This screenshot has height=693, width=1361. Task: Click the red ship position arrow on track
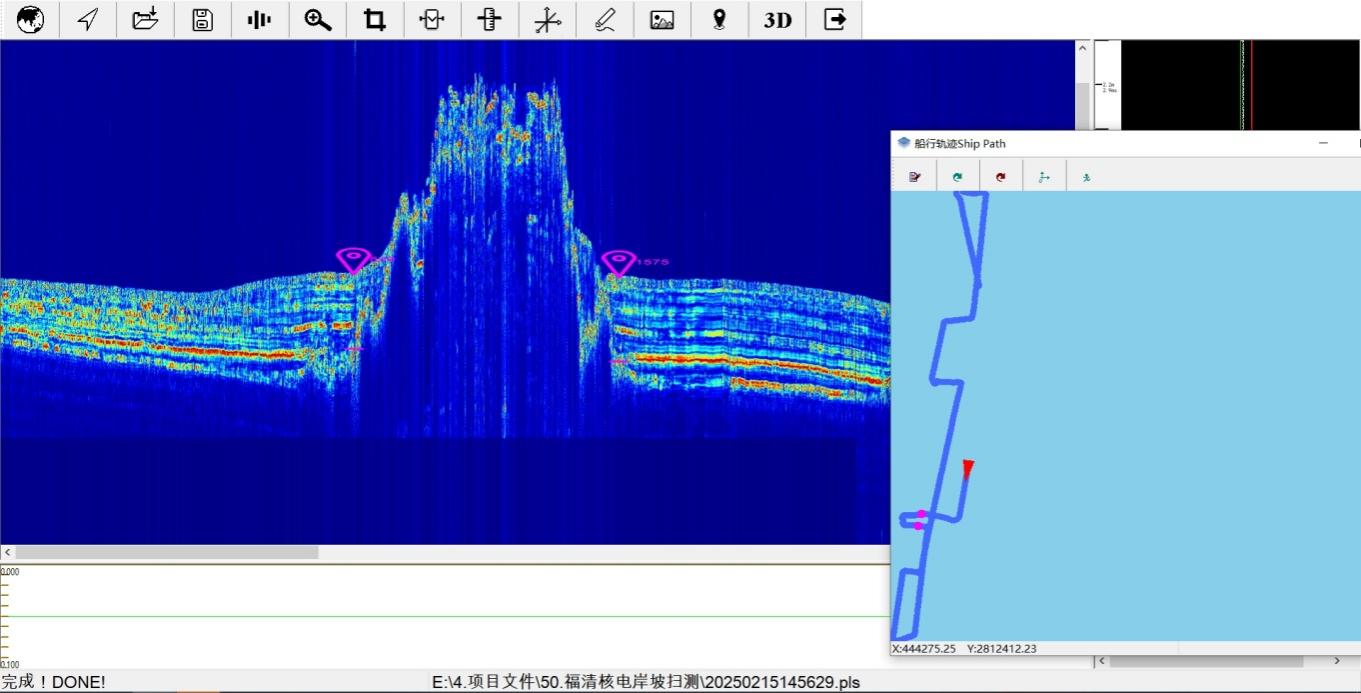click(967, 468)
